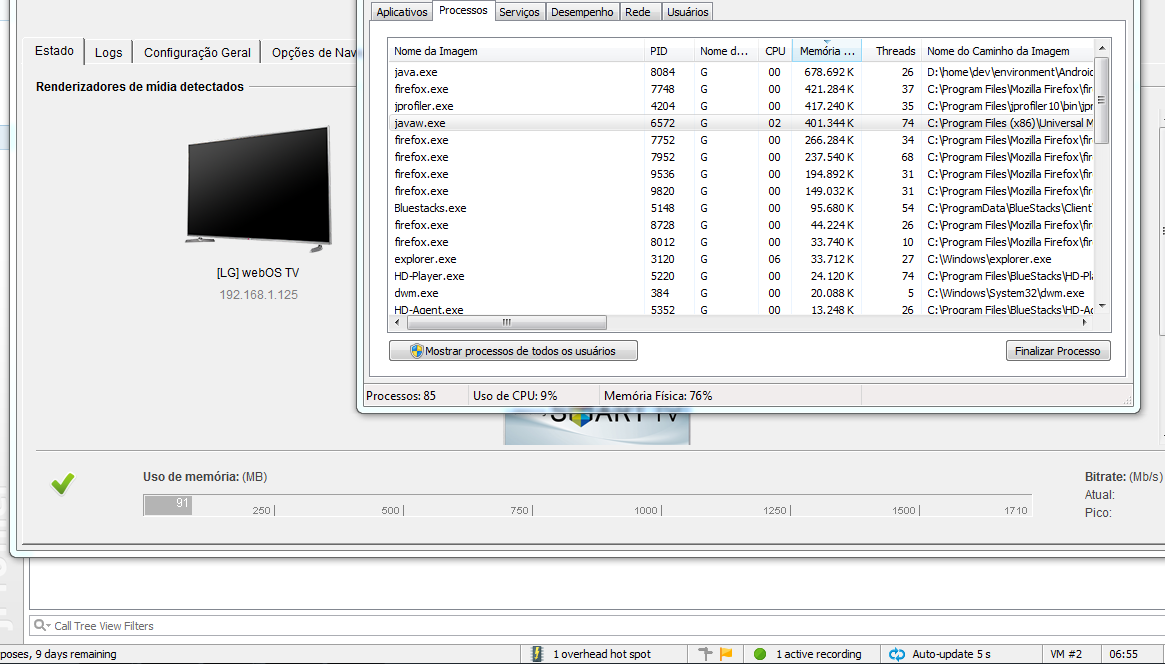Click the LG webOS TV thumbnail
Viewport: 1165px width, 664px height.
pos(258,189)
